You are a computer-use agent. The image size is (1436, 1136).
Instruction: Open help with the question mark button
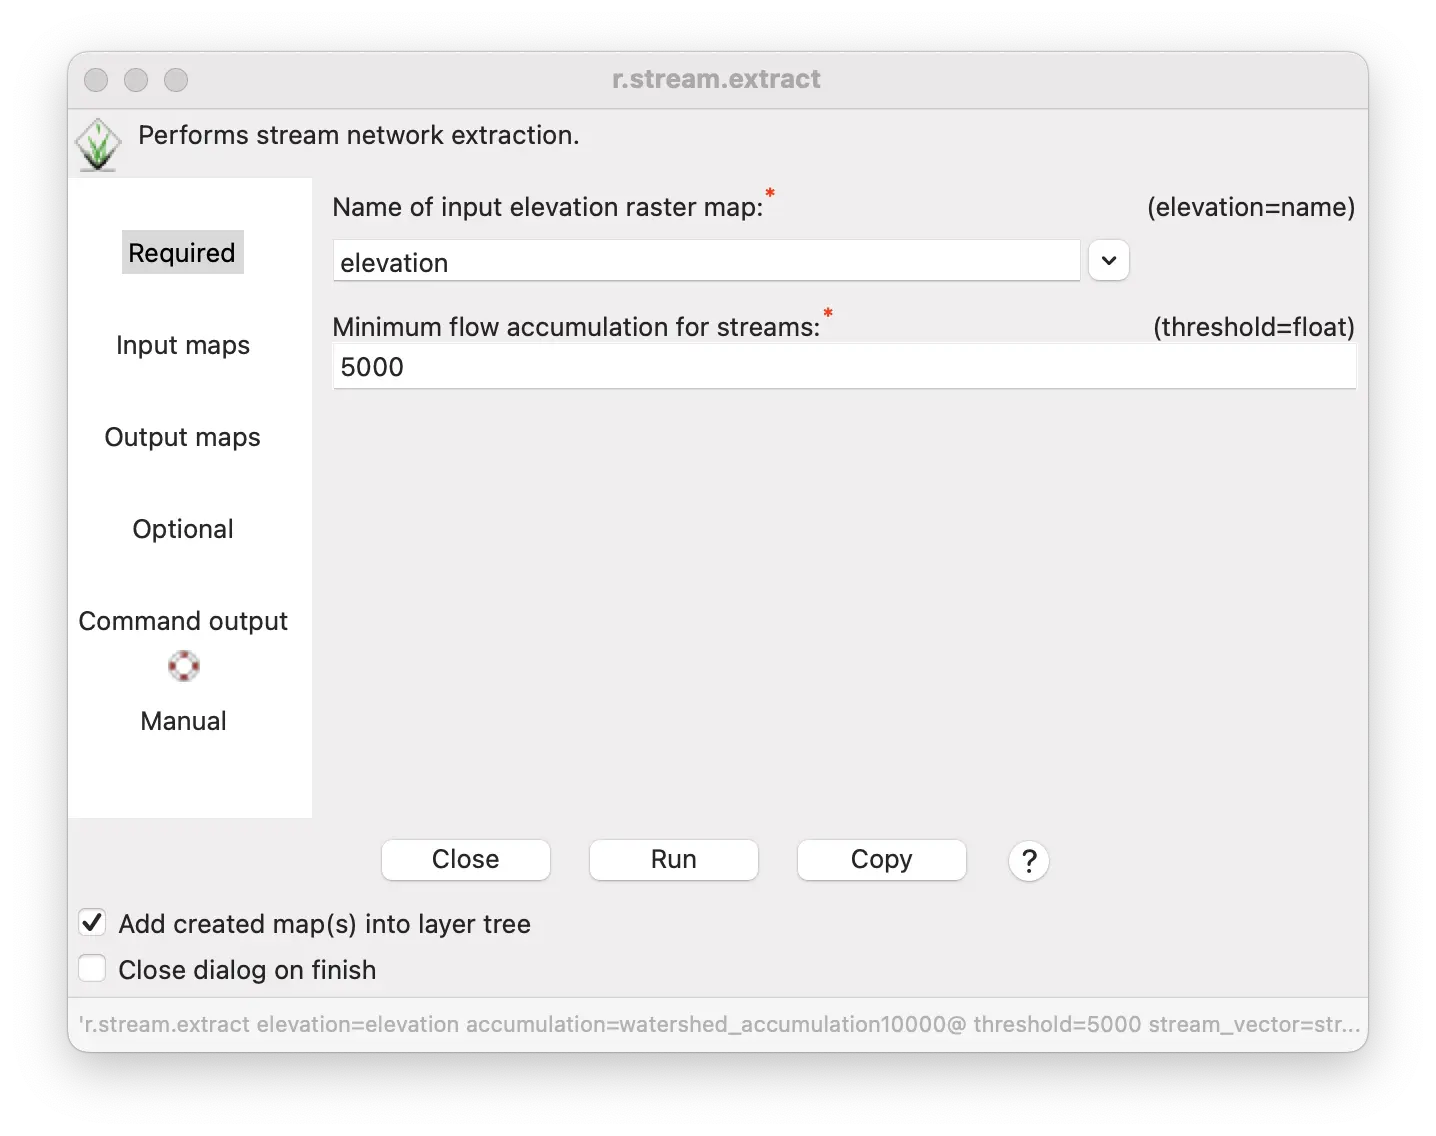pos(1029,860)
